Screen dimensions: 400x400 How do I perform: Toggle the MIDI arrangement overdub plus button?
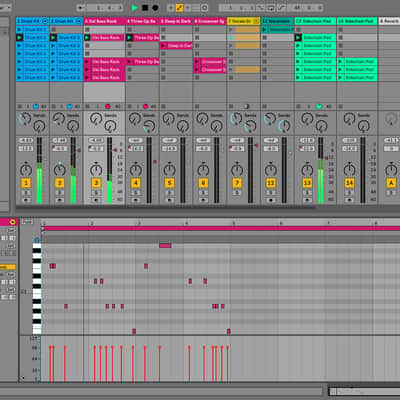coord(171,8)
